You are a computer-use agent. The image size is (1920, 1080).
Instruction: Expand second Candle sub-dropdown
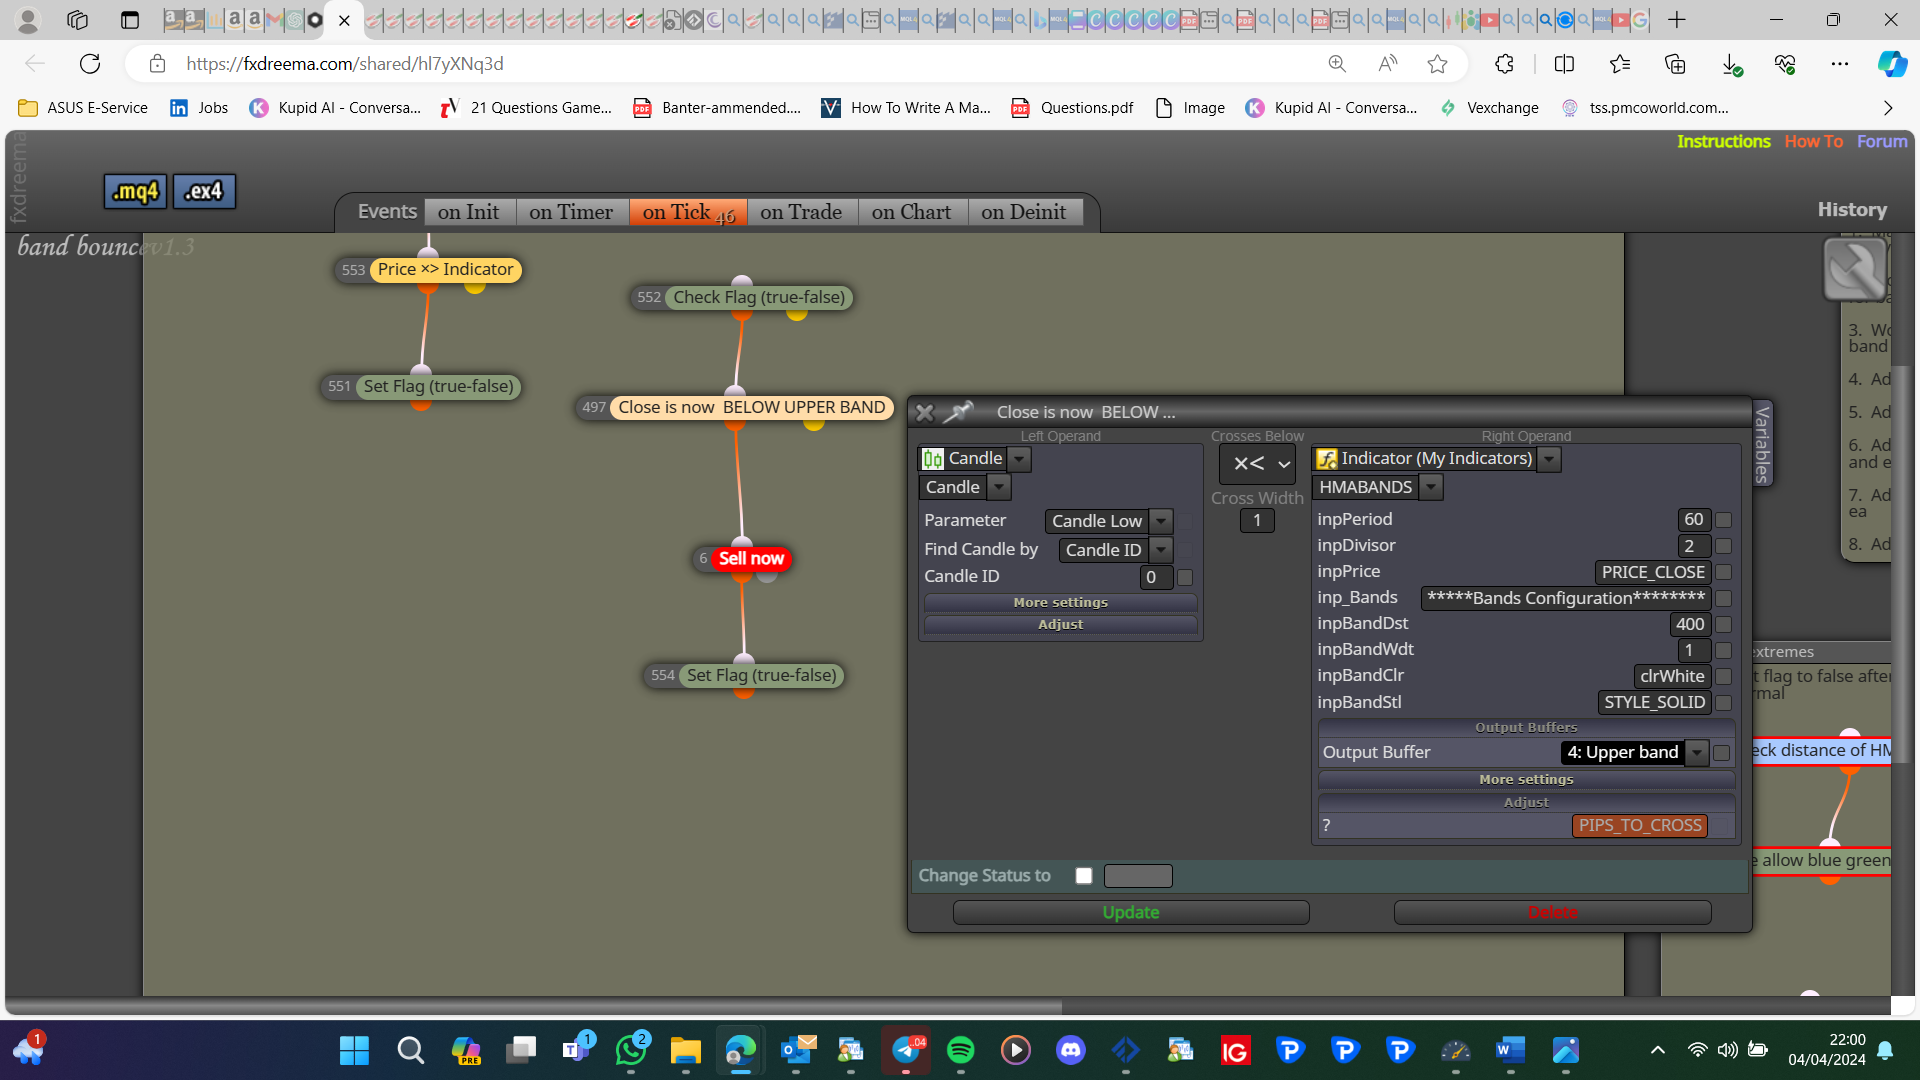click(x=999, y=487)
